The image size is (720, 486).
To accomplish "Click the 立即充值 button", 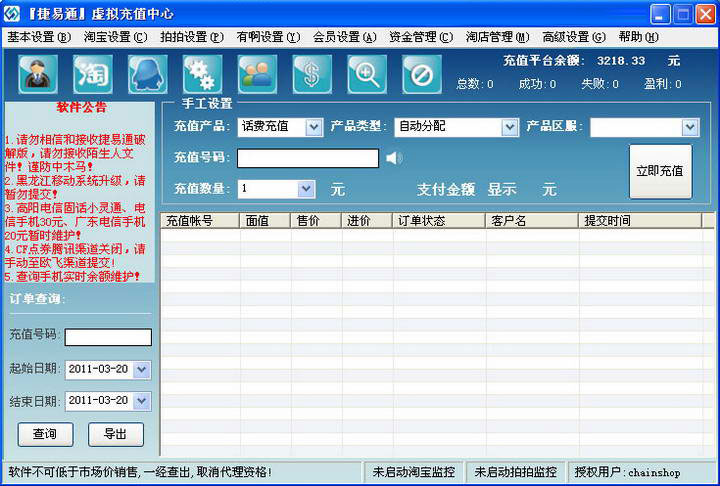I will click(660, 171).
